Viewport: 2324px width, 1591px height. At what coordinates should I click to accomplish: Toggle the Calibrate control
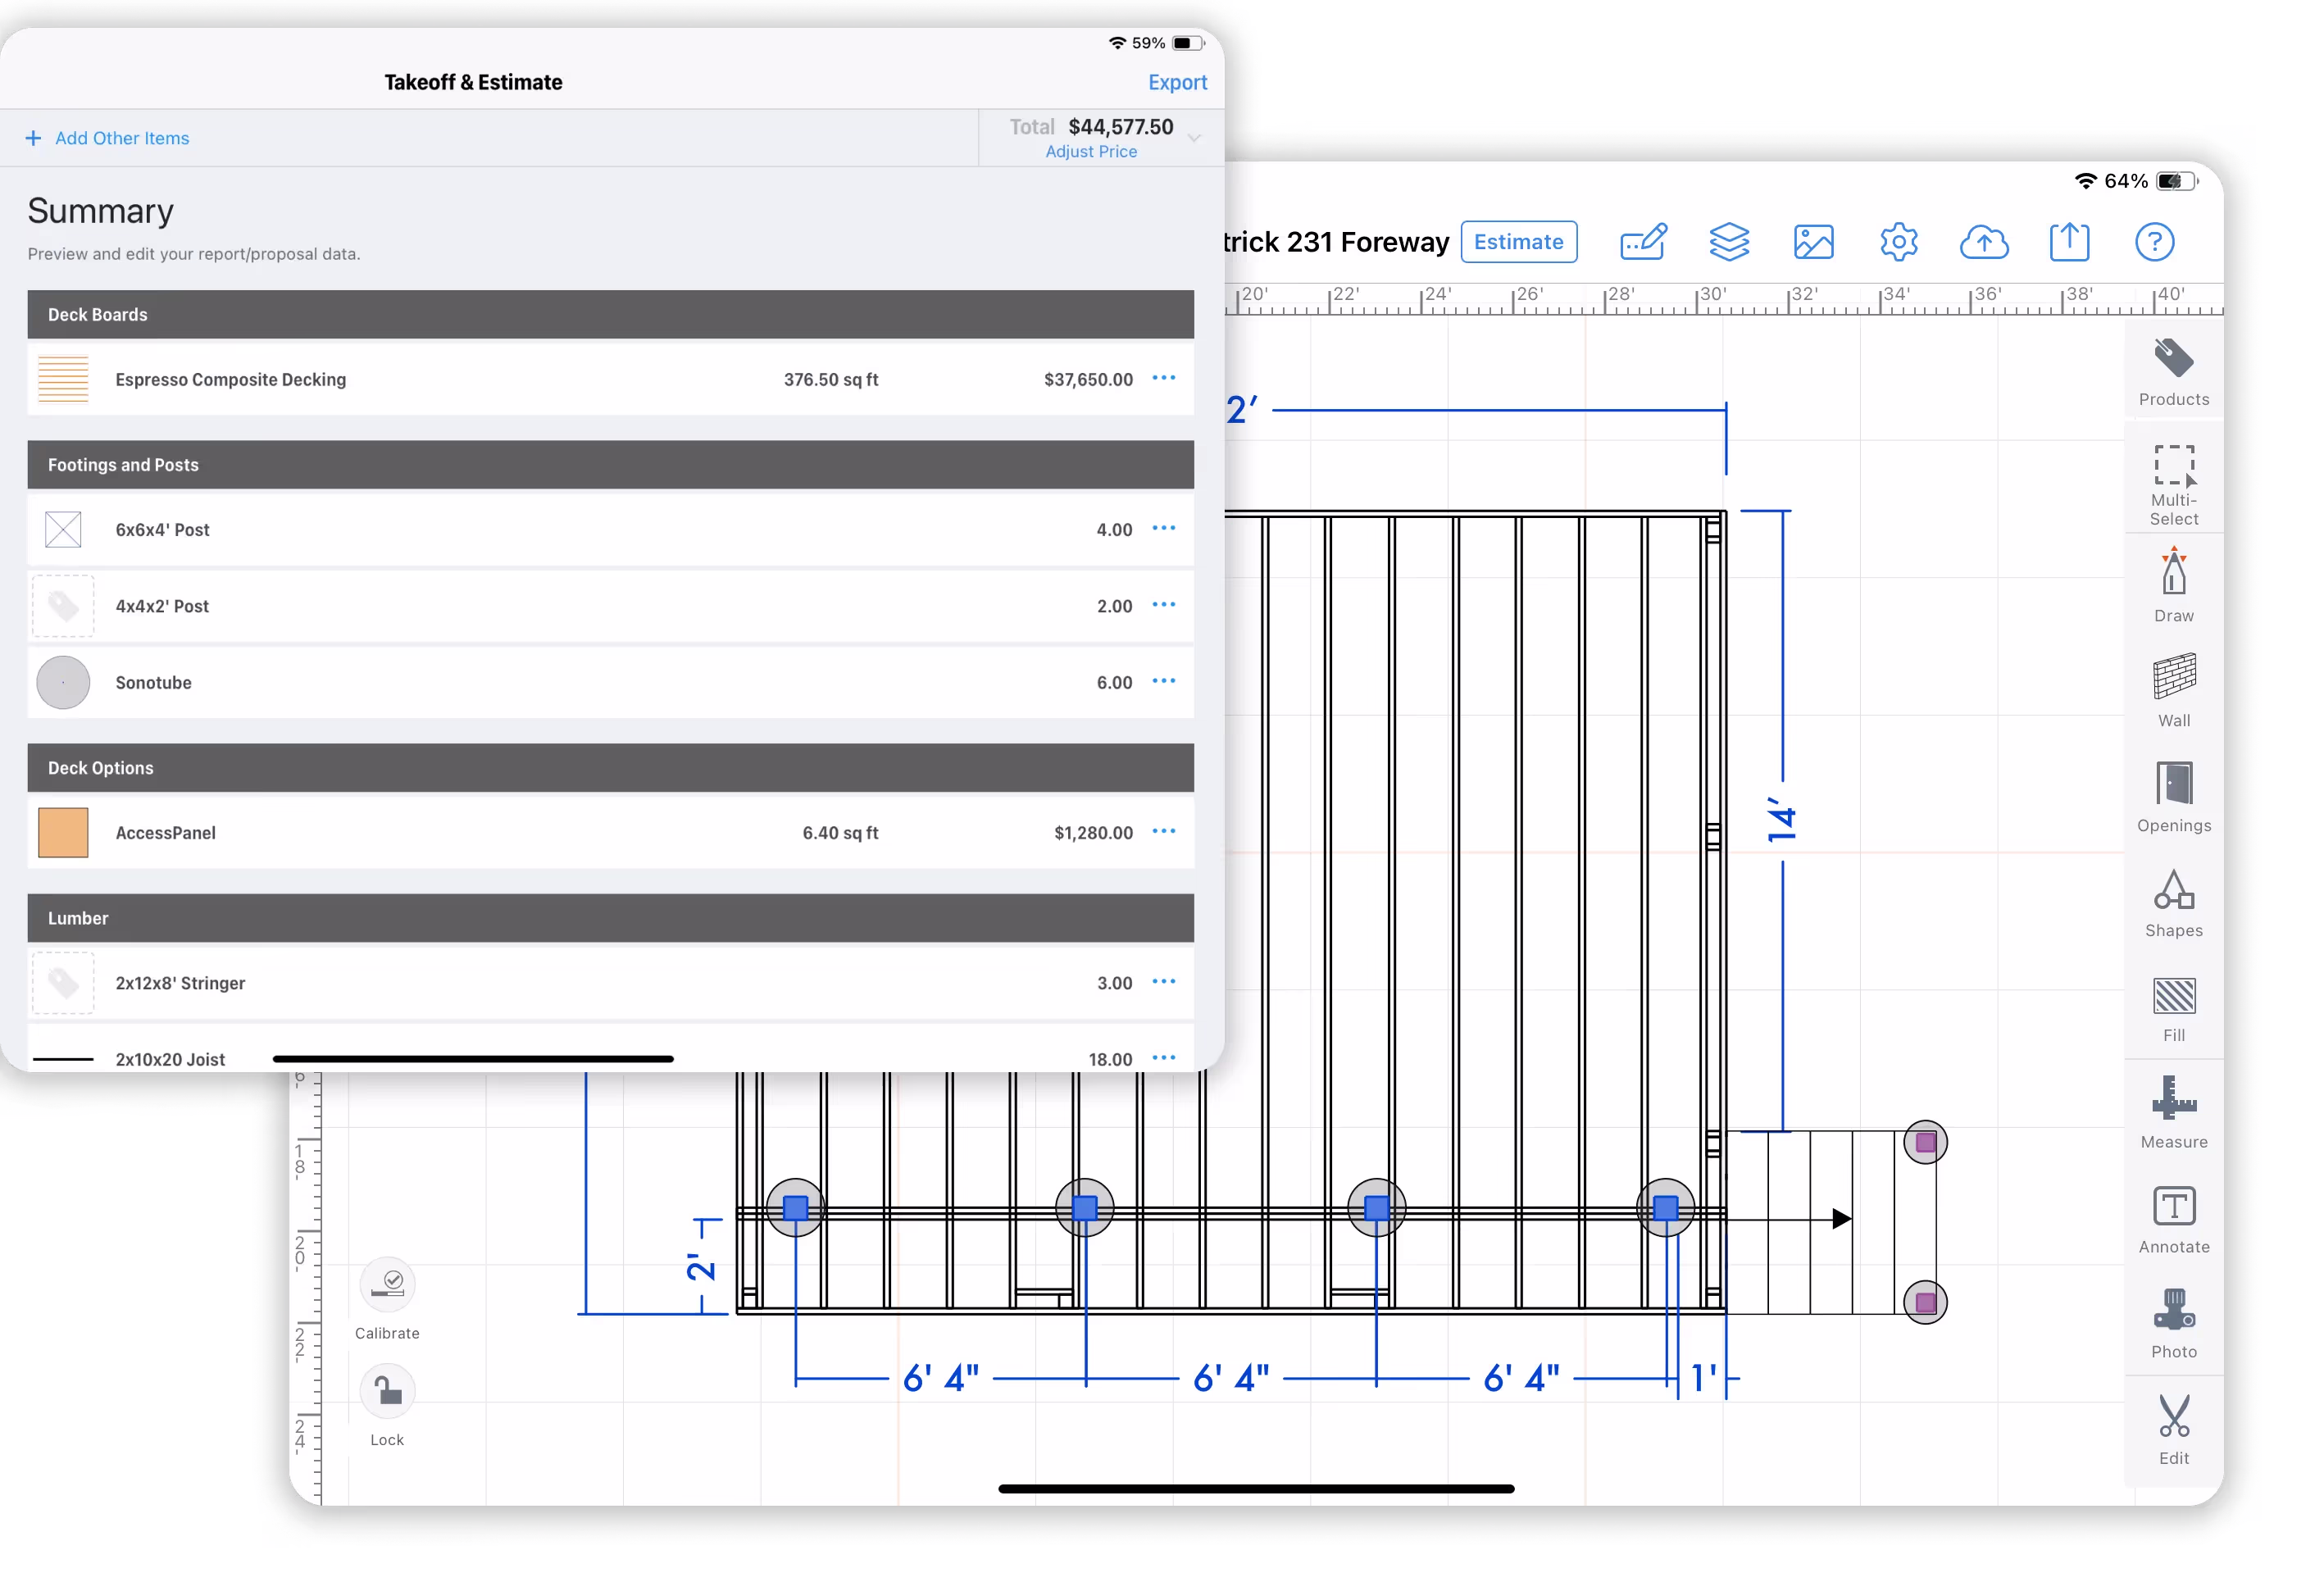(x=387, y=1284)
